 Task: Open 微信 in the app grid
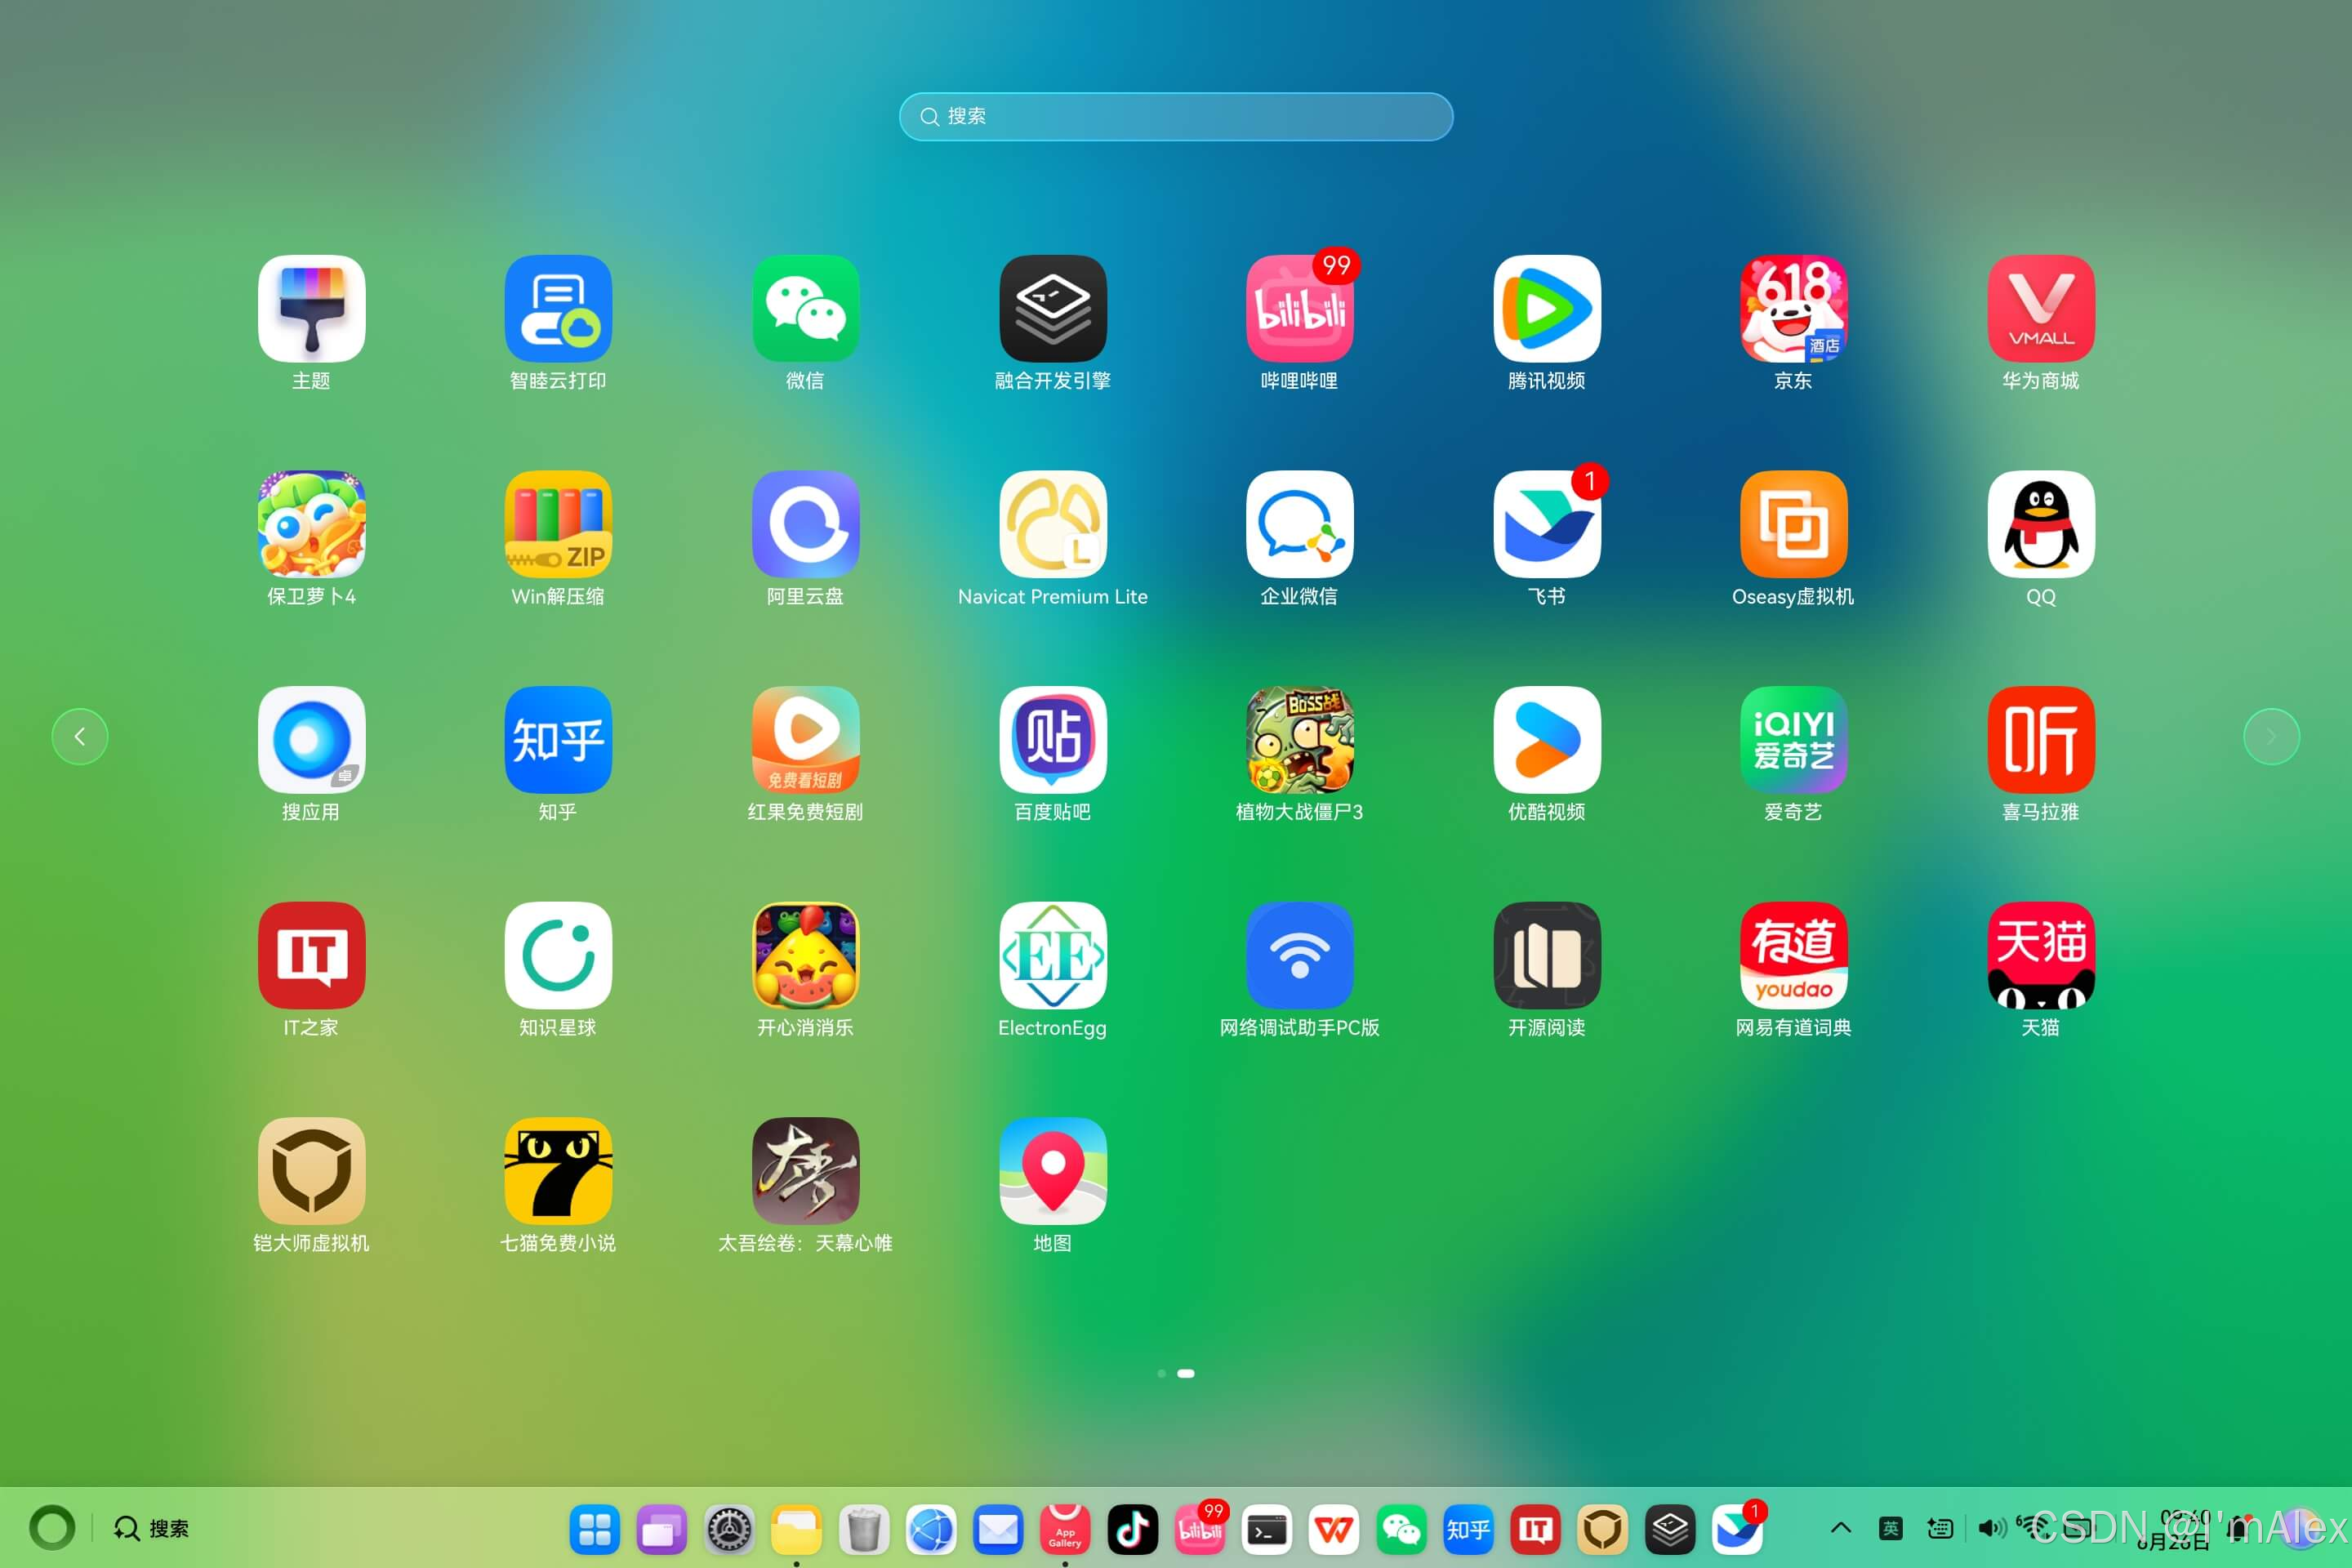[805, 308]
